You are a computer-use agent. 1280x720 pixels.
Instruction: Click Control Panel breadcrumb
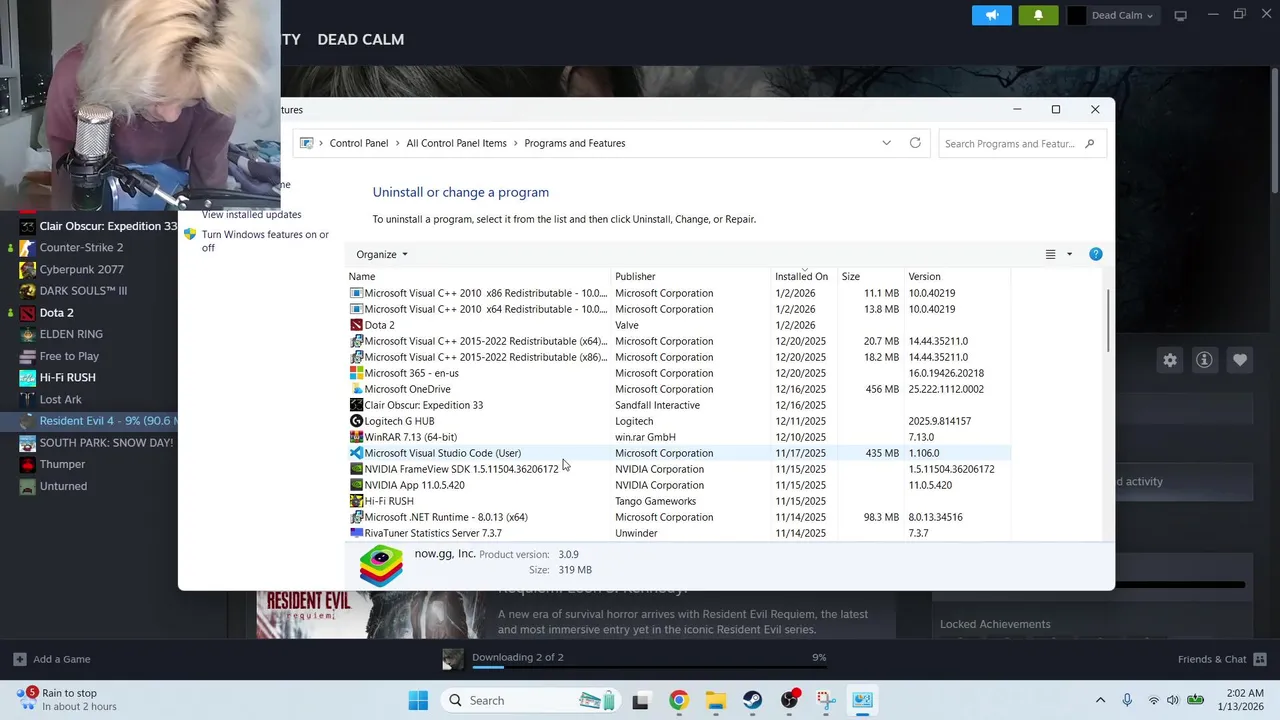click(x=359, y=143)
